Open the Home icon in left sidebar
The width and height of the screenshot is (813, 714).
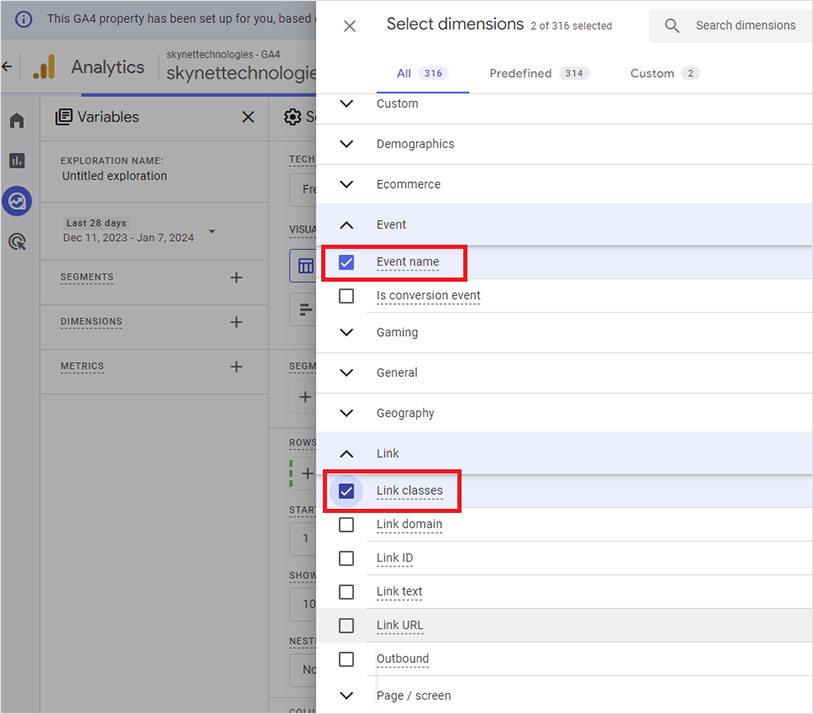pyautogui.click(x=17, y=121)
